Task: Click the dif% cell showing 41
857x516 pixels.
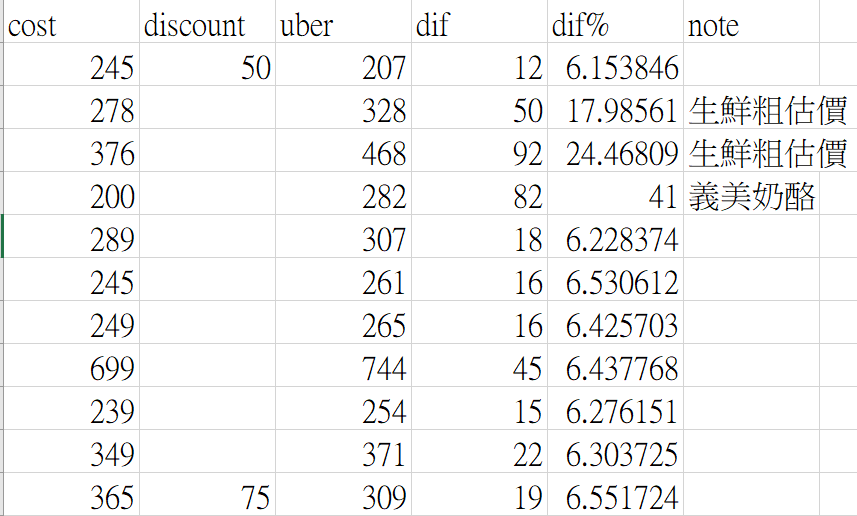Action: (x=615, y=197)
